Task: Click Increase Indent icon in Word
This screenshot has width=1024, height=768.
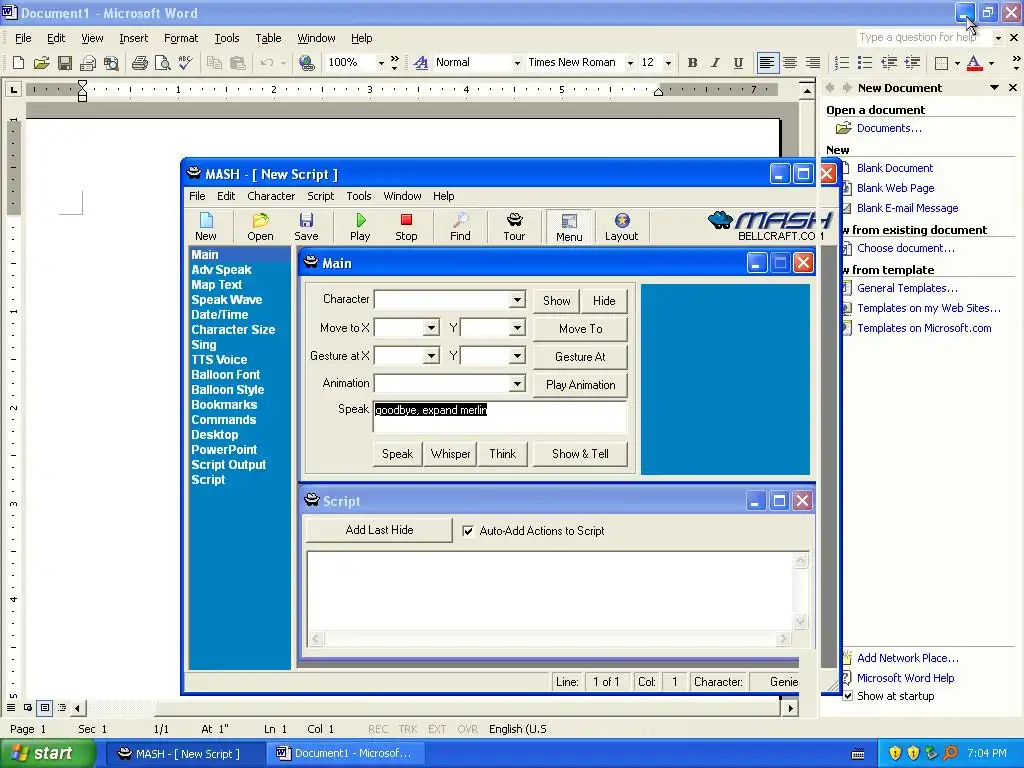Action: [x=912, y=63]
